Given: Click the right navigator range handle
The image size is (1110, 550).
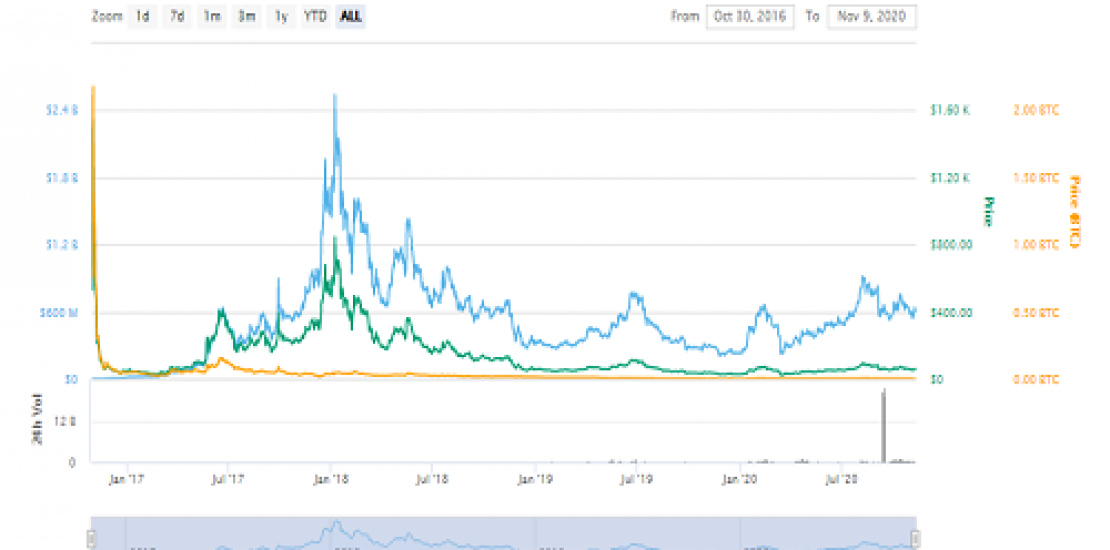Looking at the screenshot, I should [917, 539].
